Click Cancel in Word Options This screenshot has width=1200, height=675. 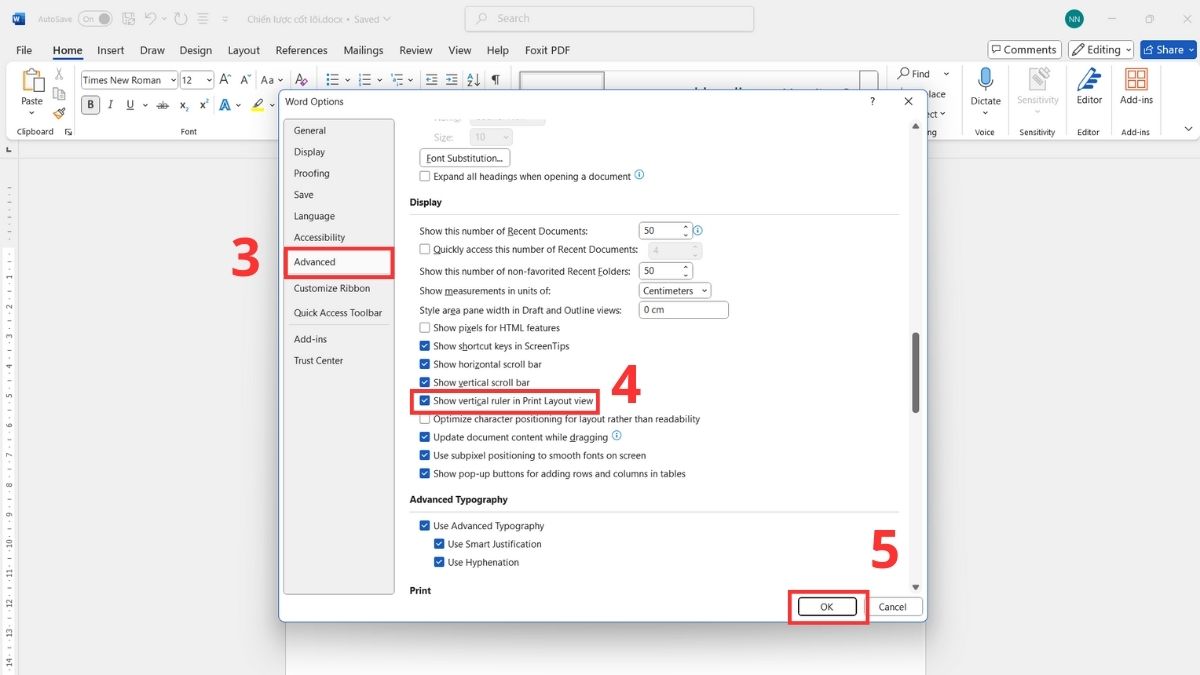892,607
